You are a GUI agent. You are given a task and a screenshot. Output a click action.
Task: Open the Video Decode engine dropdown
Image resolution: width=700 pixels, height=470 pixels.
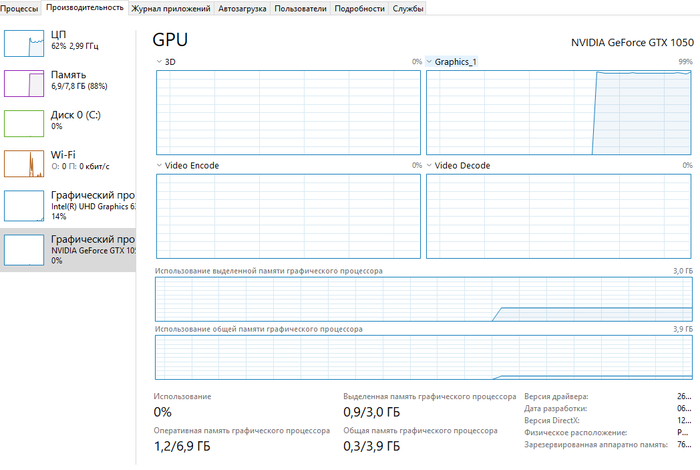[430, 165]
